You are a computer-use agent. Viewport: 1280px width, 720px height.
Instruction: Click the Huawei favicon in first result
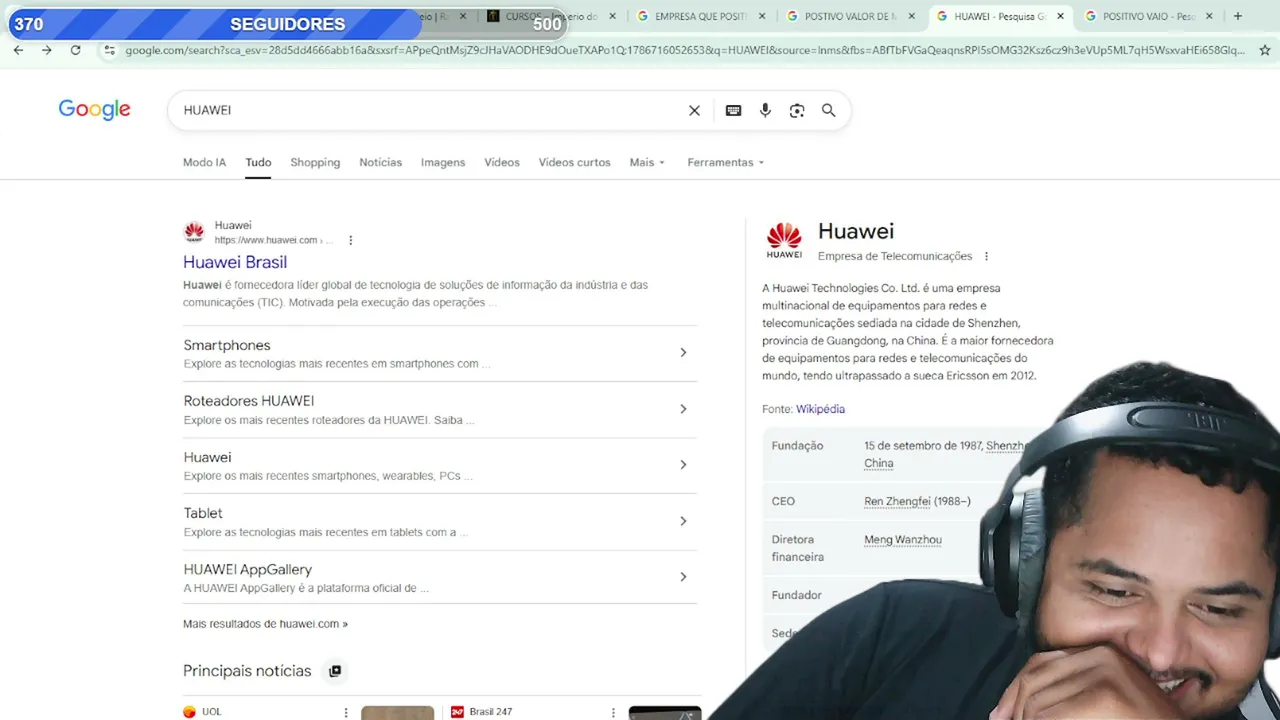click(x=194, y=233)
